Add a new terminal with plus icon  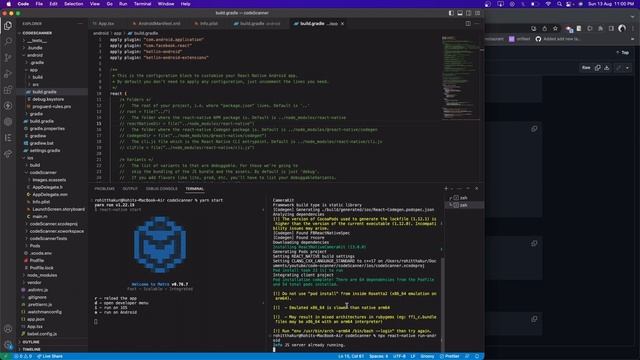[446, 189]
